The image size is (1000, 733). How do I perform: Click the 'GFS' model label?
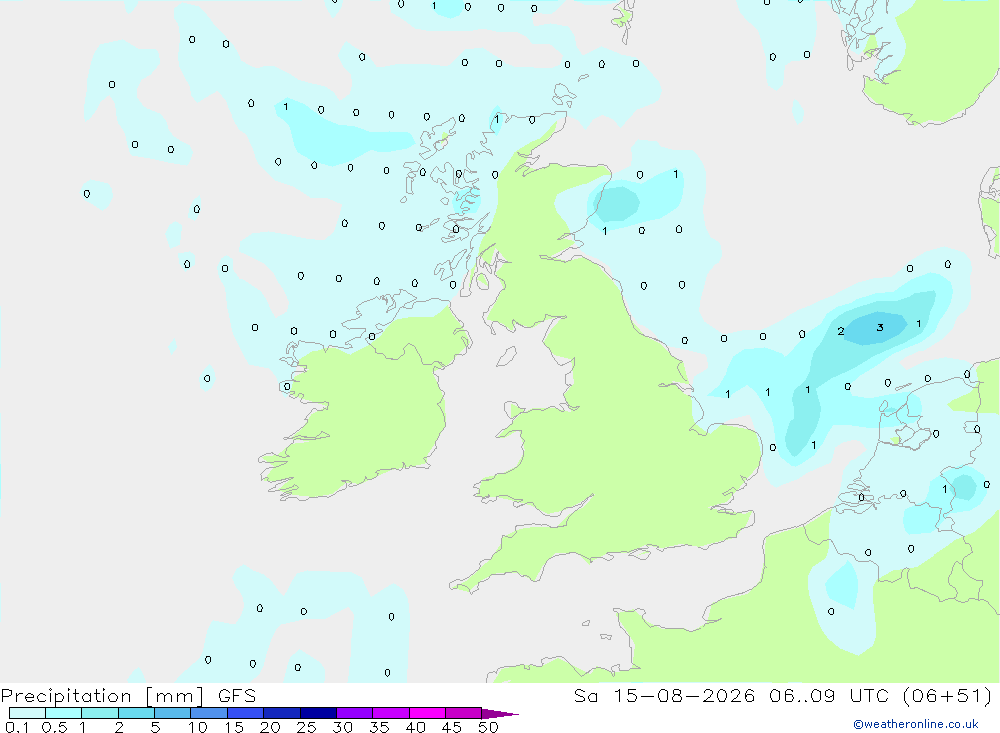coord(237,696)
